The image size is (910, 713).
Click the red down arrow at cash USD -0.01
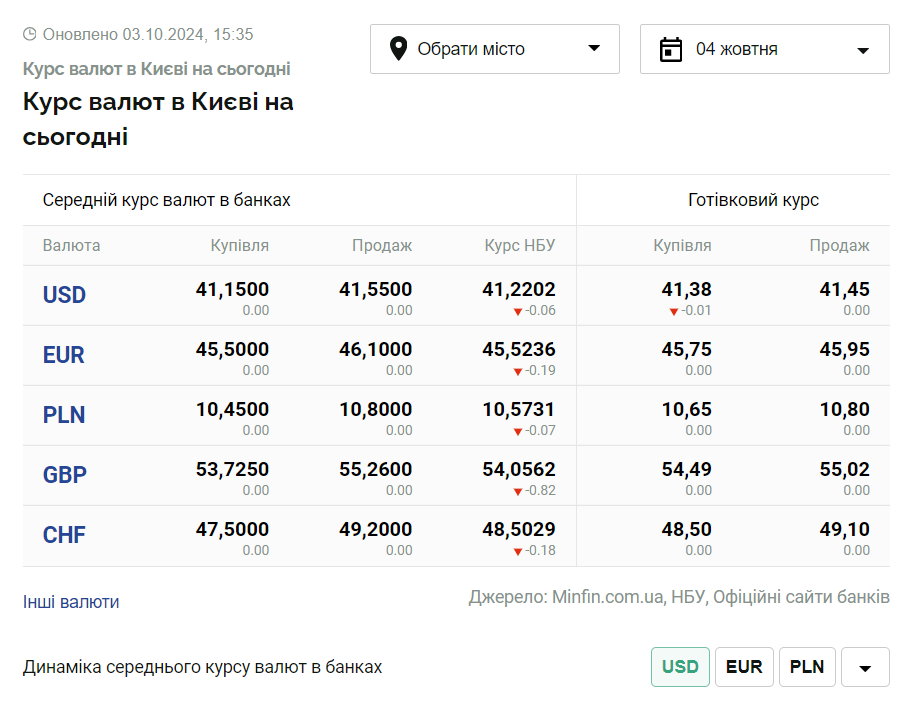pos(674,312)
